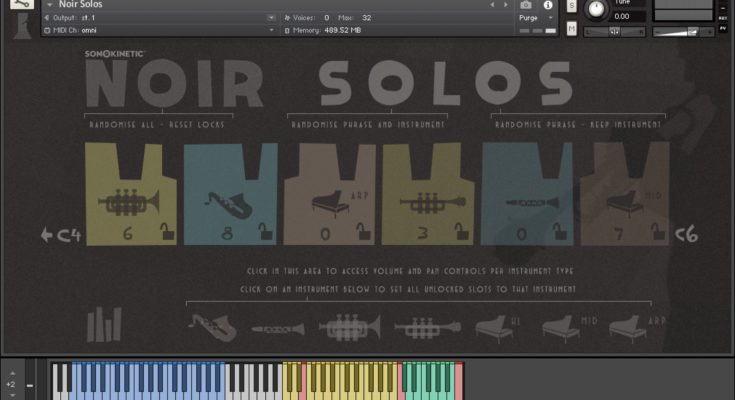Click the camera snapshot icon in header
The image size is (735, 400).
tap(526, 5)
